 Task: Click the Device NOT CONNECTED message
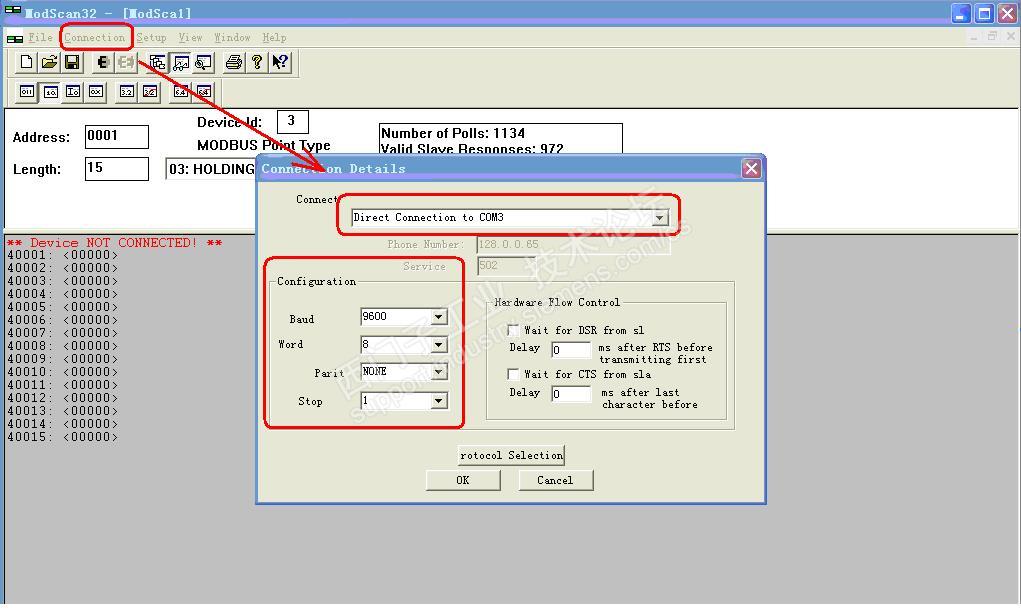115,243
